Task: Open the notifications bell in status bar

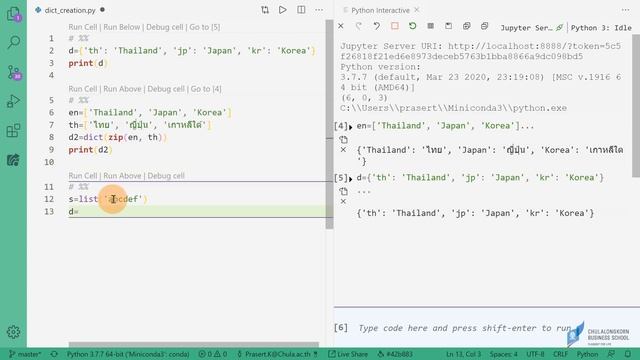Action: coord(628,354)
